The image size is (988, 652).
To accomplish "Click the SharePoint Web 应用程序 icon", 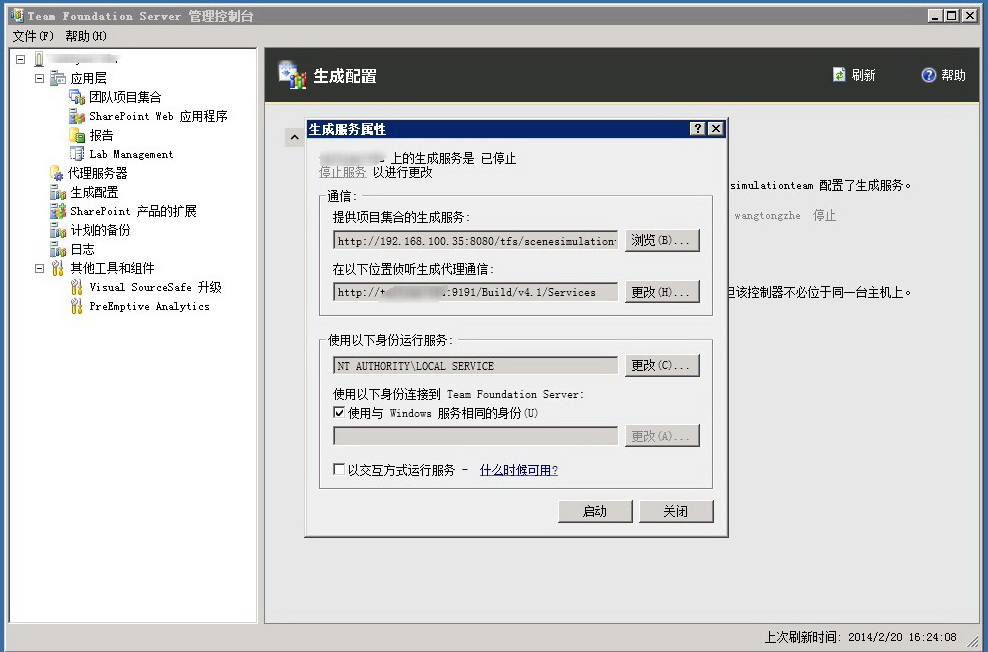I will tap(77, 116).
